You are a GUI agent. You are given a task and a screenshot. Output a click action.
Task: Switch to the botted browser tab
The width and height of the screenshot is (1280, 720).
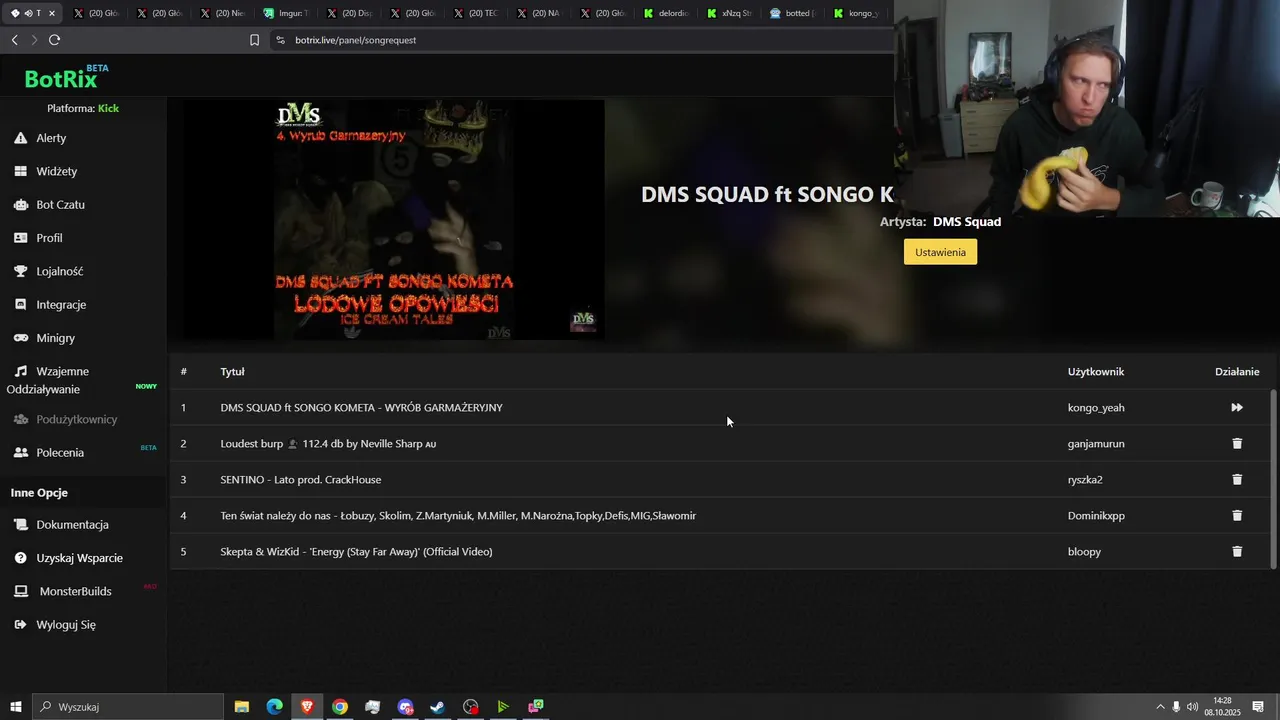pos(792,13)
